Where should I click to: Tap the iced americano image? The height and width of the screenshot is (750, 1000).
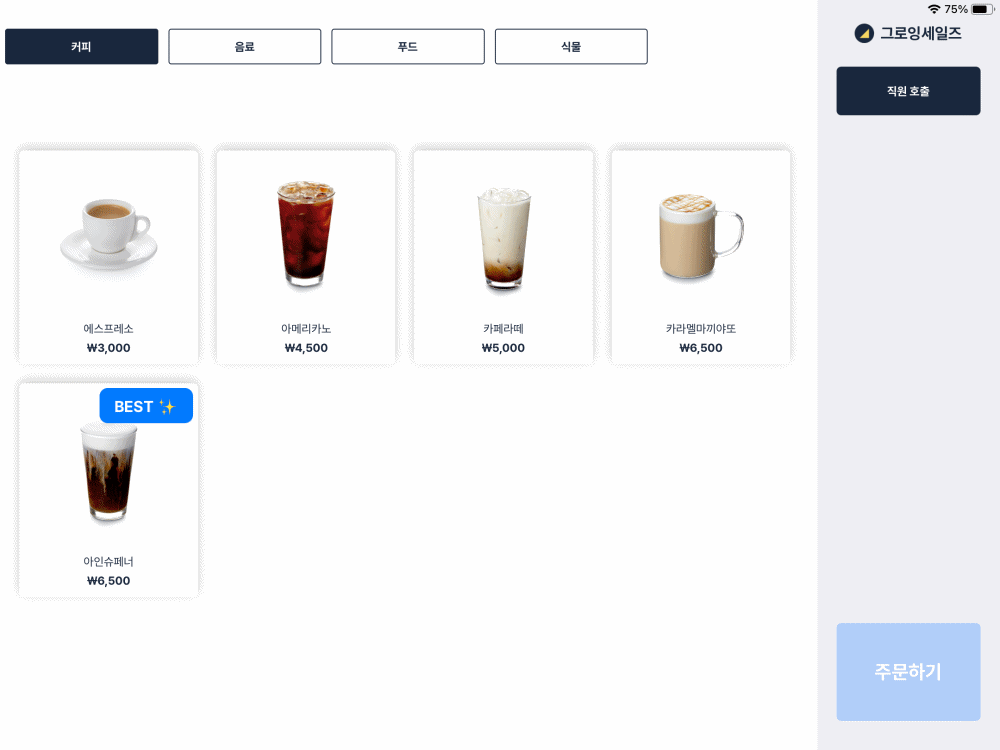tap(306, 233)
